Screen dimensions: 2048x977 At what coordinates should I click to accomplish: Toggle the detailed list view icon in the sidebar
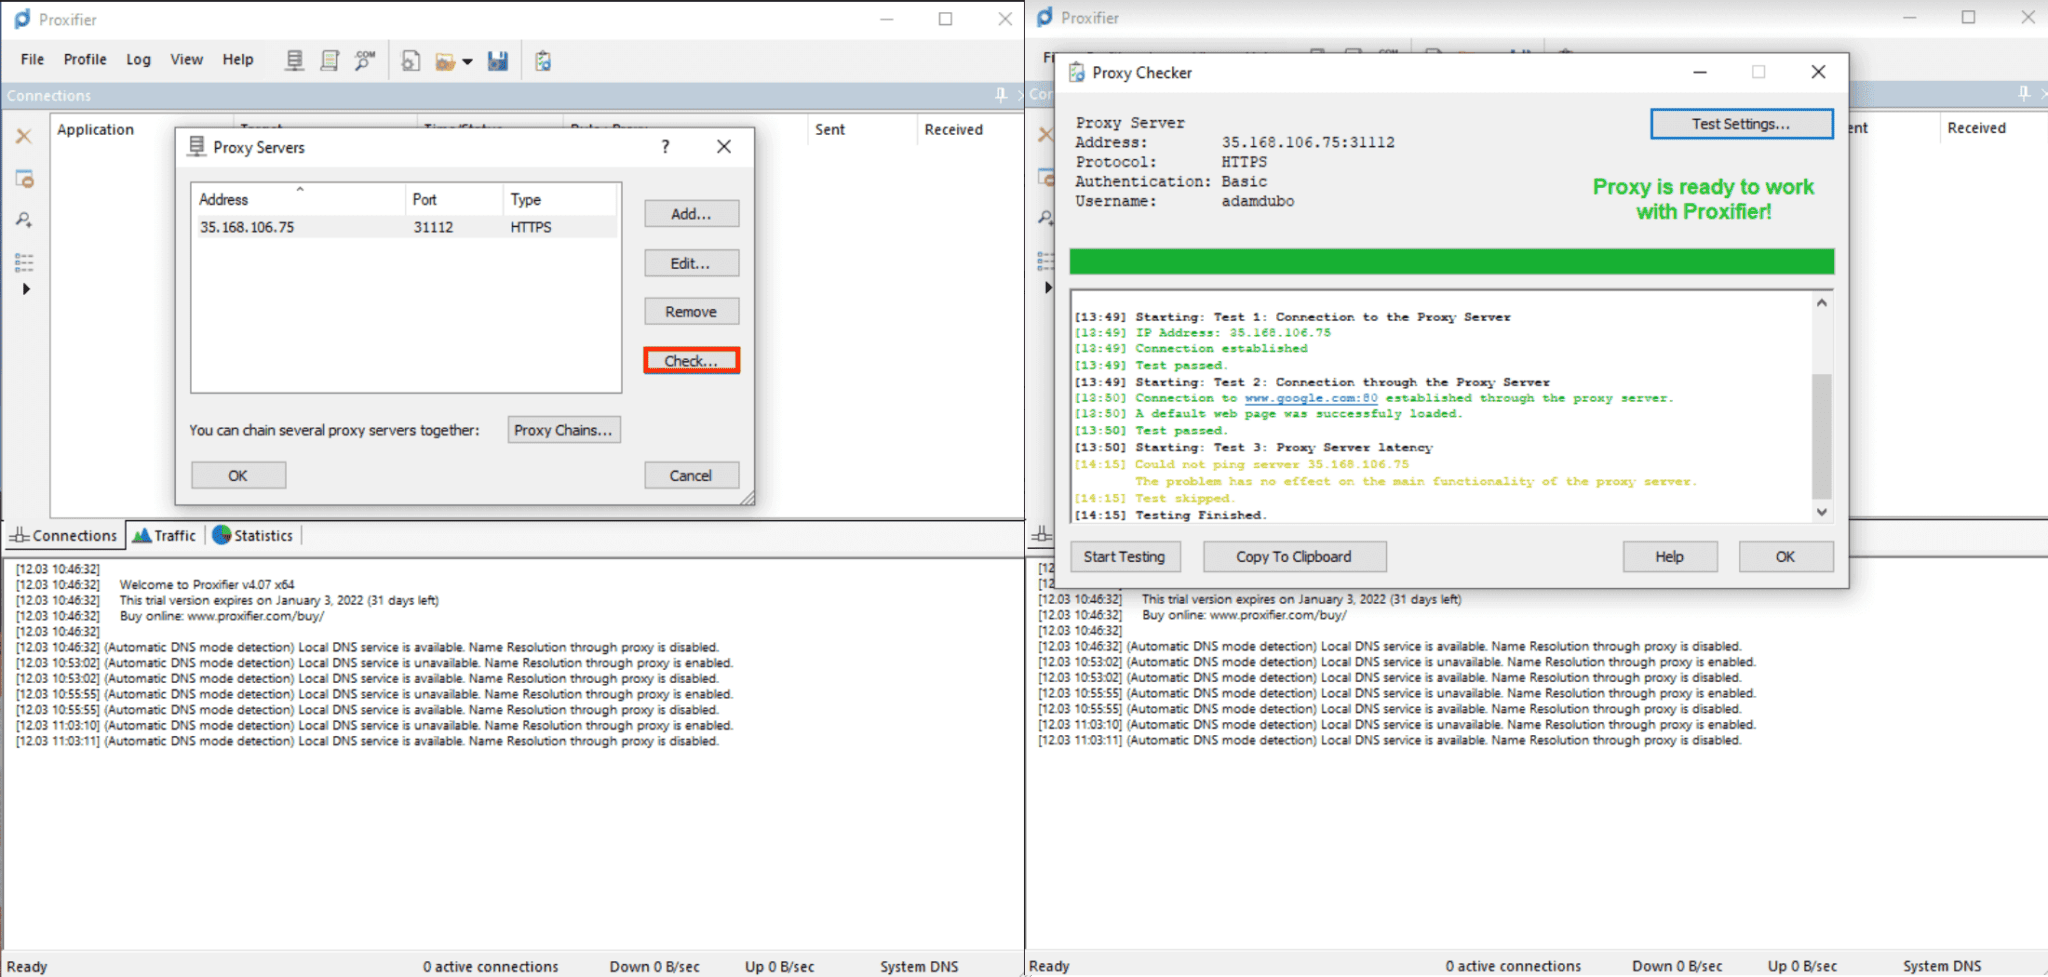click(24, 261)
